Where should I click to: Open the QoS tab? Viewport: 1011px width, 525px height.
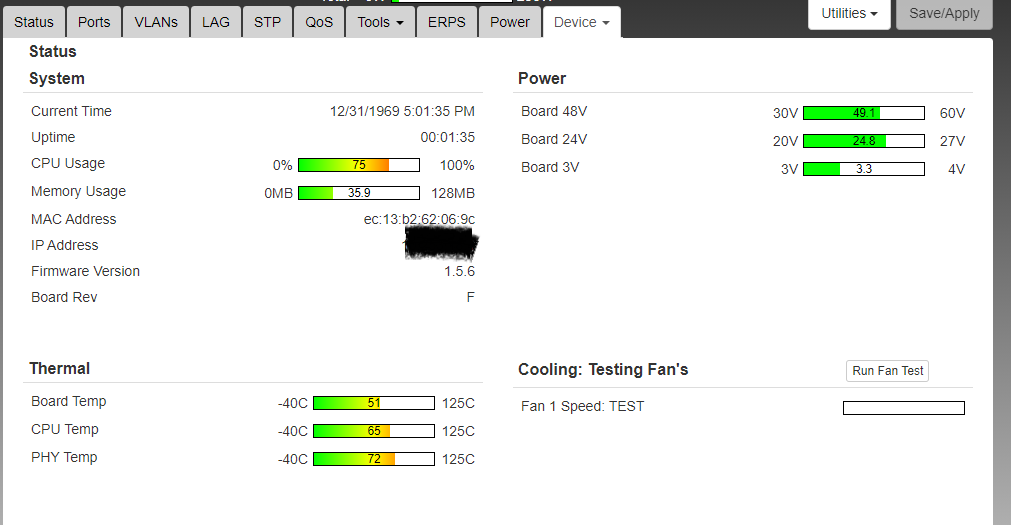coord(319,22)
